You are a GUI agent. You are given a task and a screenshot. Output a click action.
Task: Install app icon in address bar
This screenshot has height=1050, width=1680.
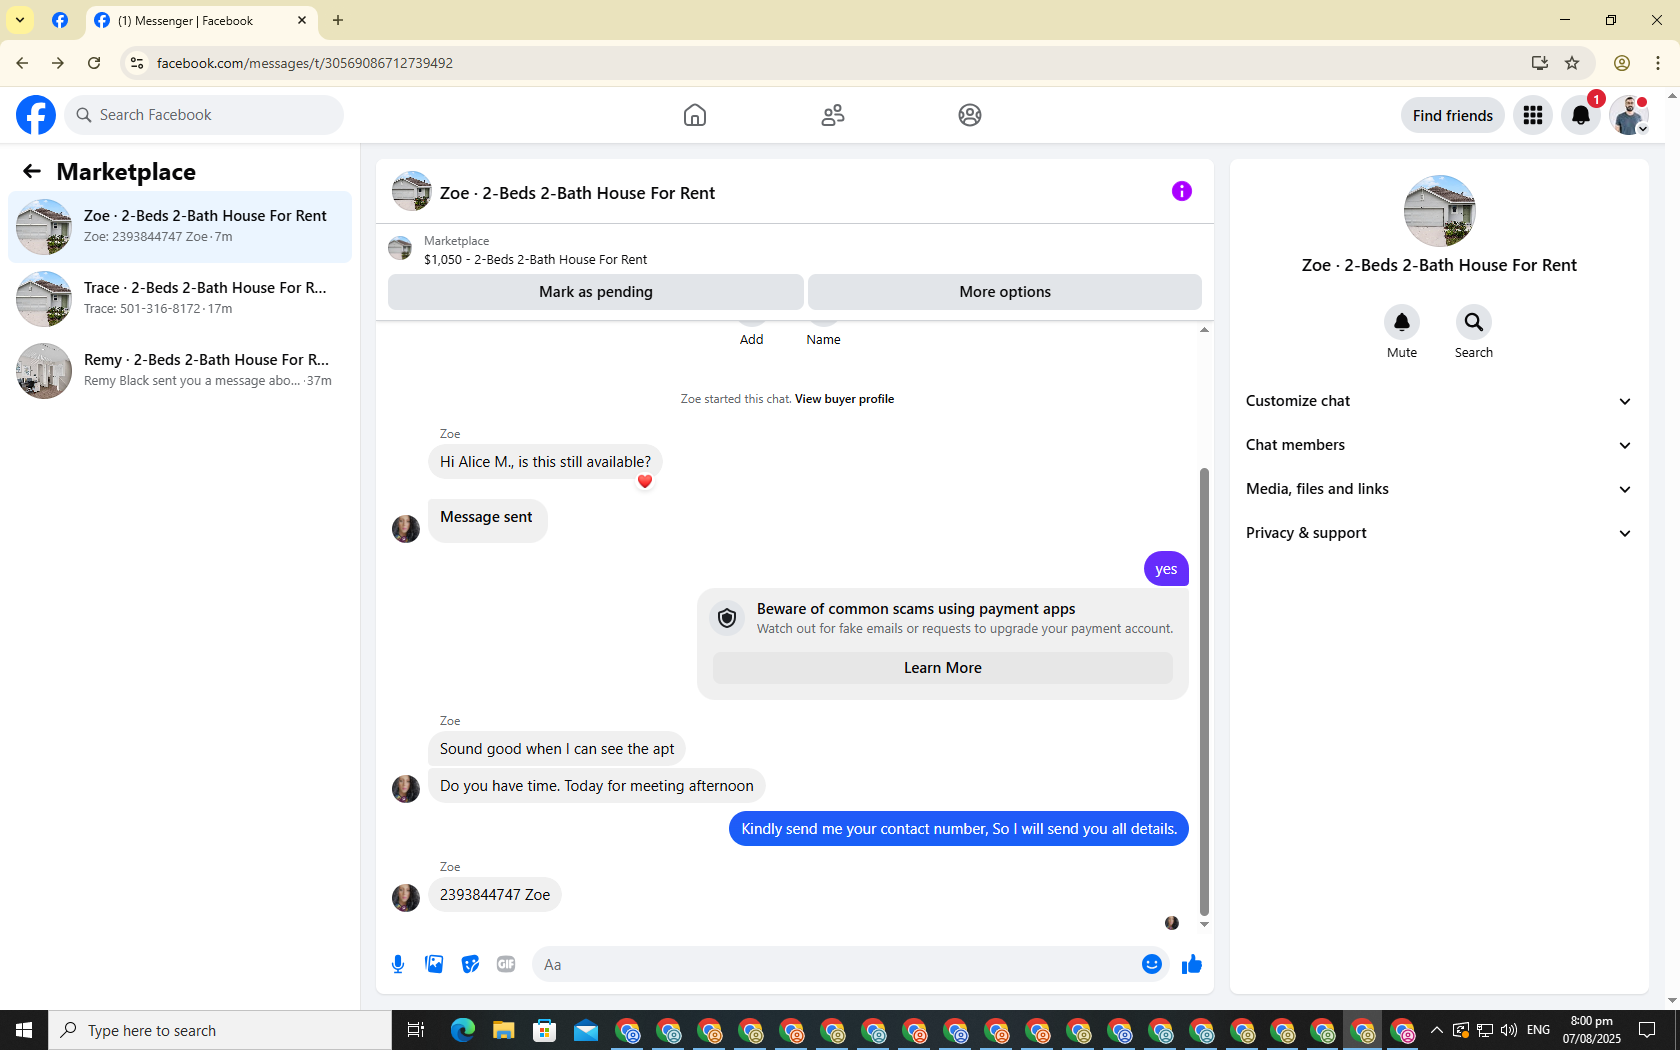[1539, 63]
